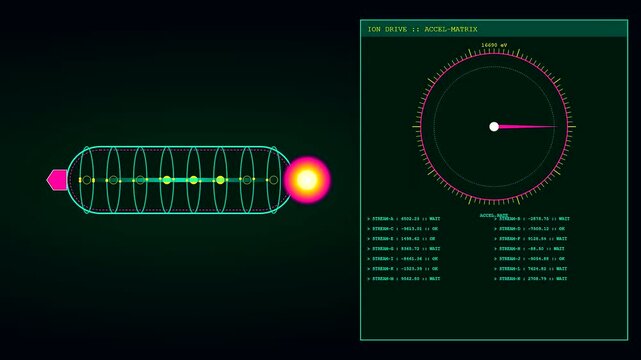This screenshot has height=360, width=641.
Task: Click the WAIT status in the STREAM-A row
Action: click(x=435, y=219)
